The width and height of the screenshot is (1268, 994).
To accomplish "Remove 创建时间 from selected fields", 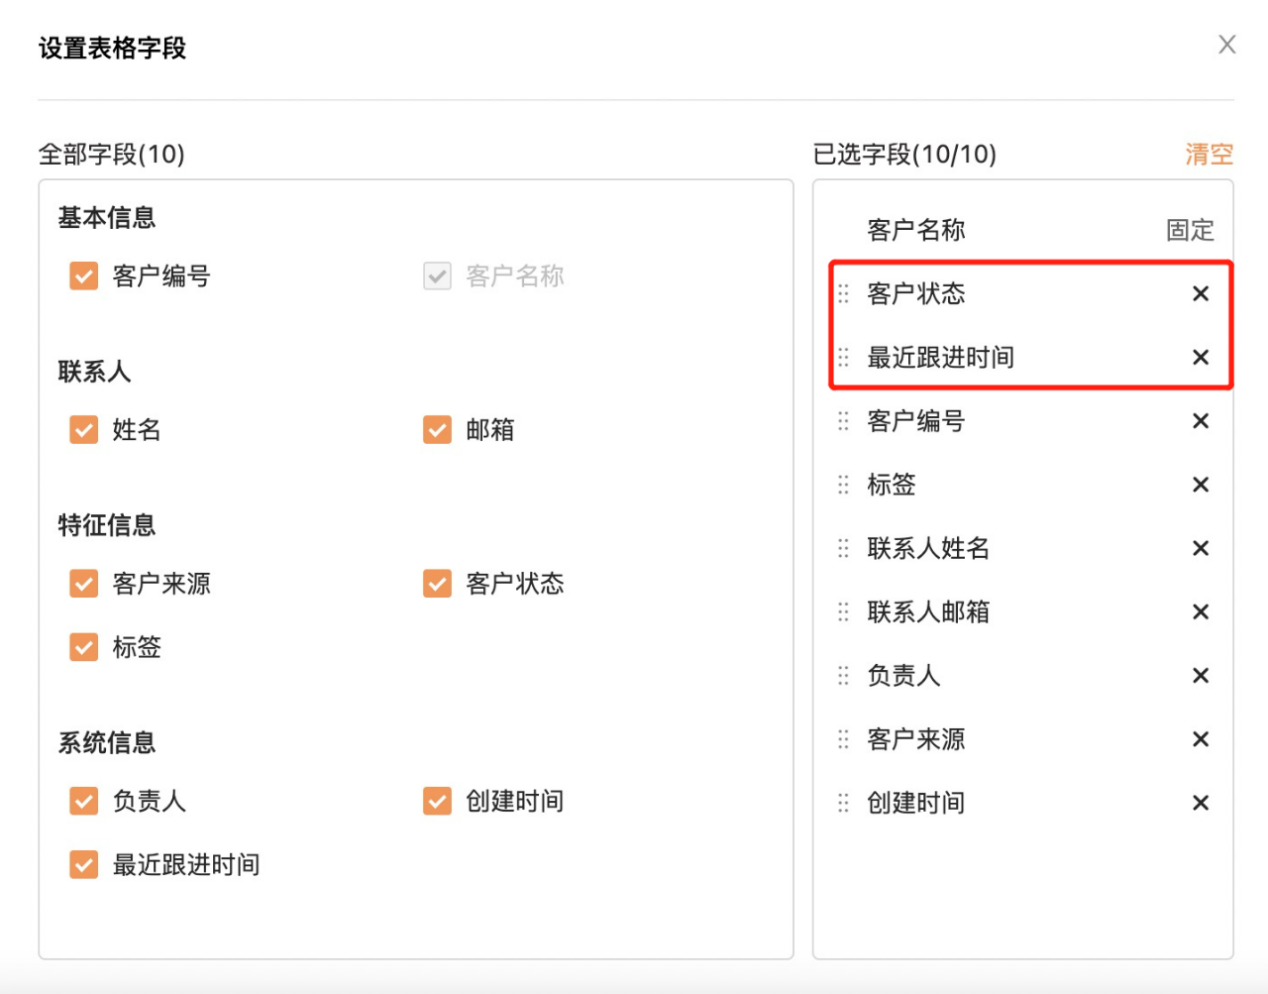I will point(1200,803).
